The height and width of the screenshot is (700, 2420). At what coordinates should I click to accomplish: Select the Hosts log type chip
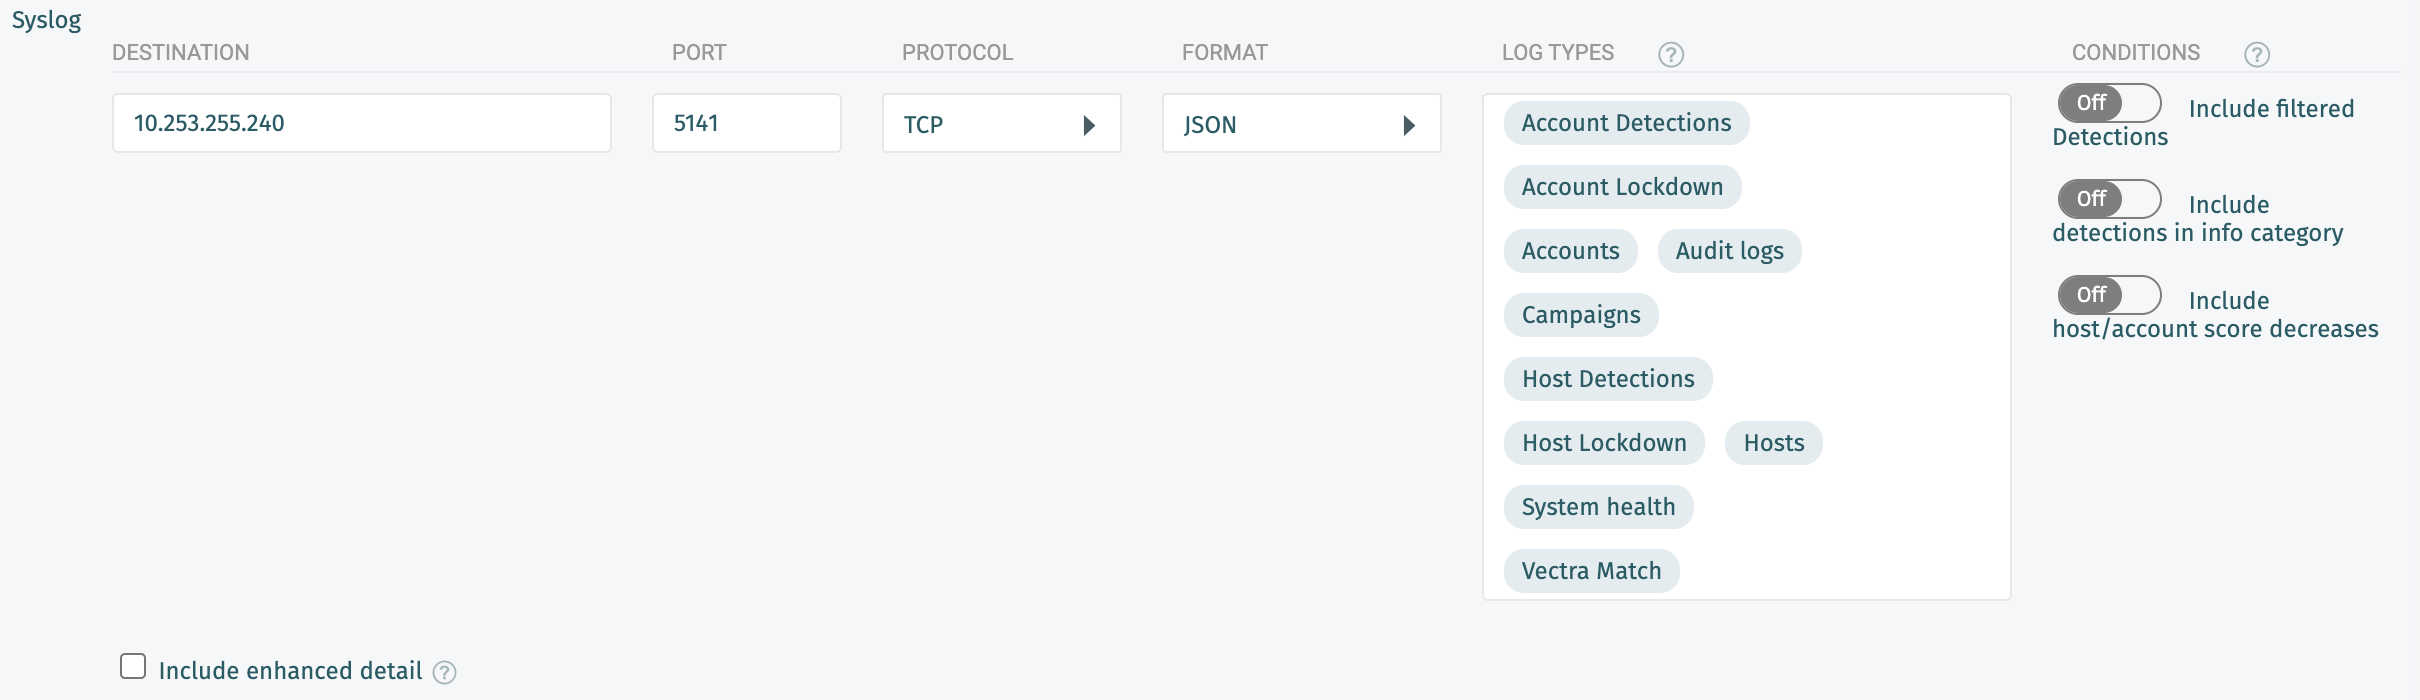pos(1773,443)
